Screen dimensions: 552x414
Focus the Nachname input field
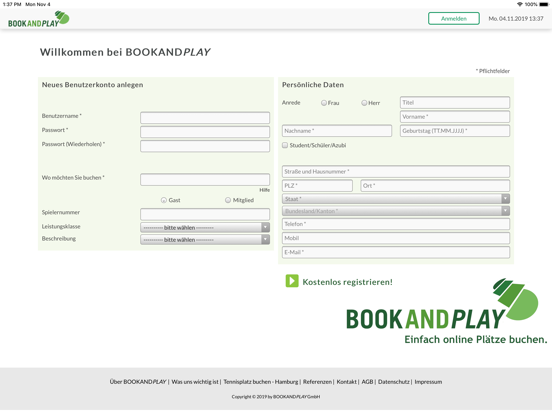337,131
